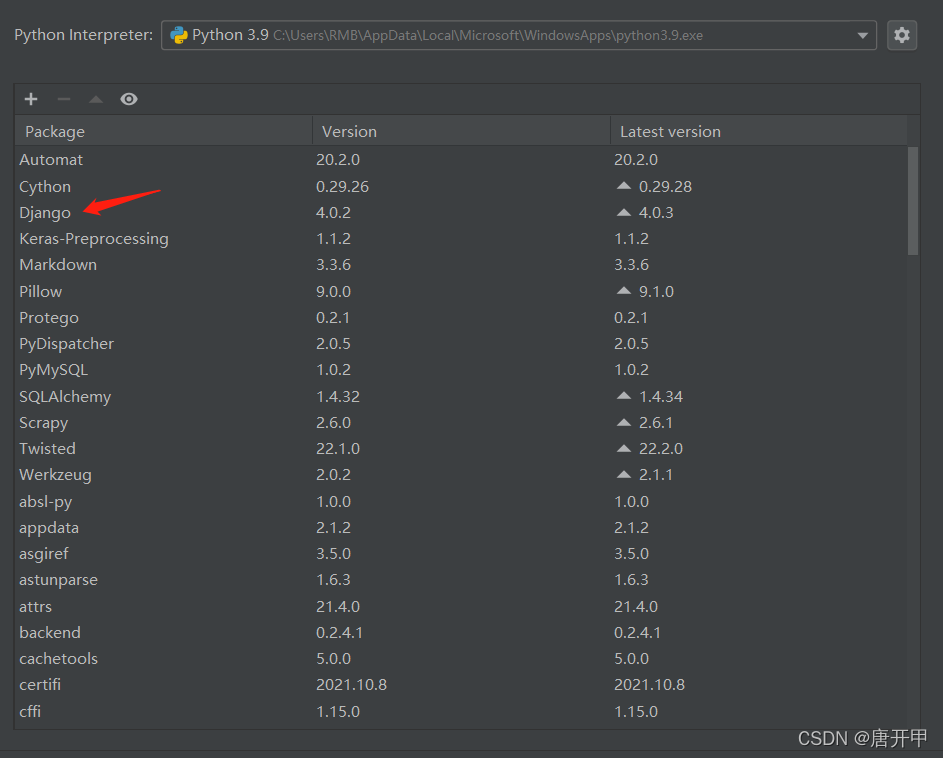Select the Werkzeug package name
Image resolution: width=943 pixels, height=758 pixels.
[x=55, y=475]
